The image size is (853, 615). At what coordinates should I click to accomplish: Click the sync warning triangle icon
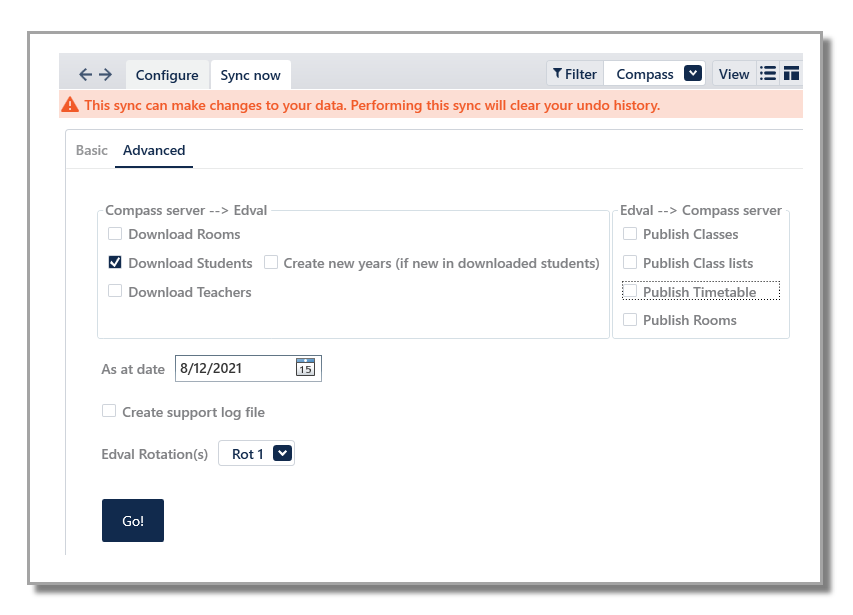pos(70,104)
